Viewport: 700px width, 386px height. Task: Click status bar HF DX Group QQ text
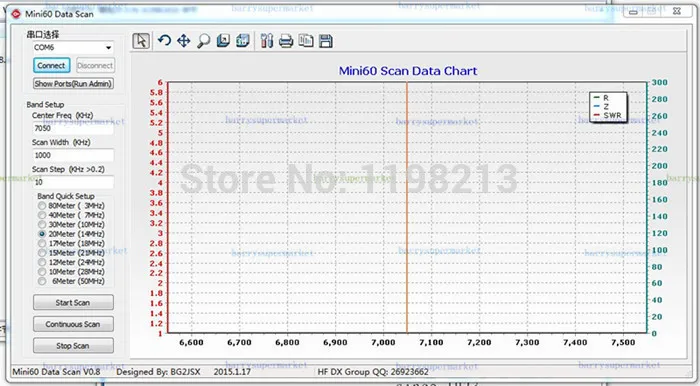[x=373, y=371]
